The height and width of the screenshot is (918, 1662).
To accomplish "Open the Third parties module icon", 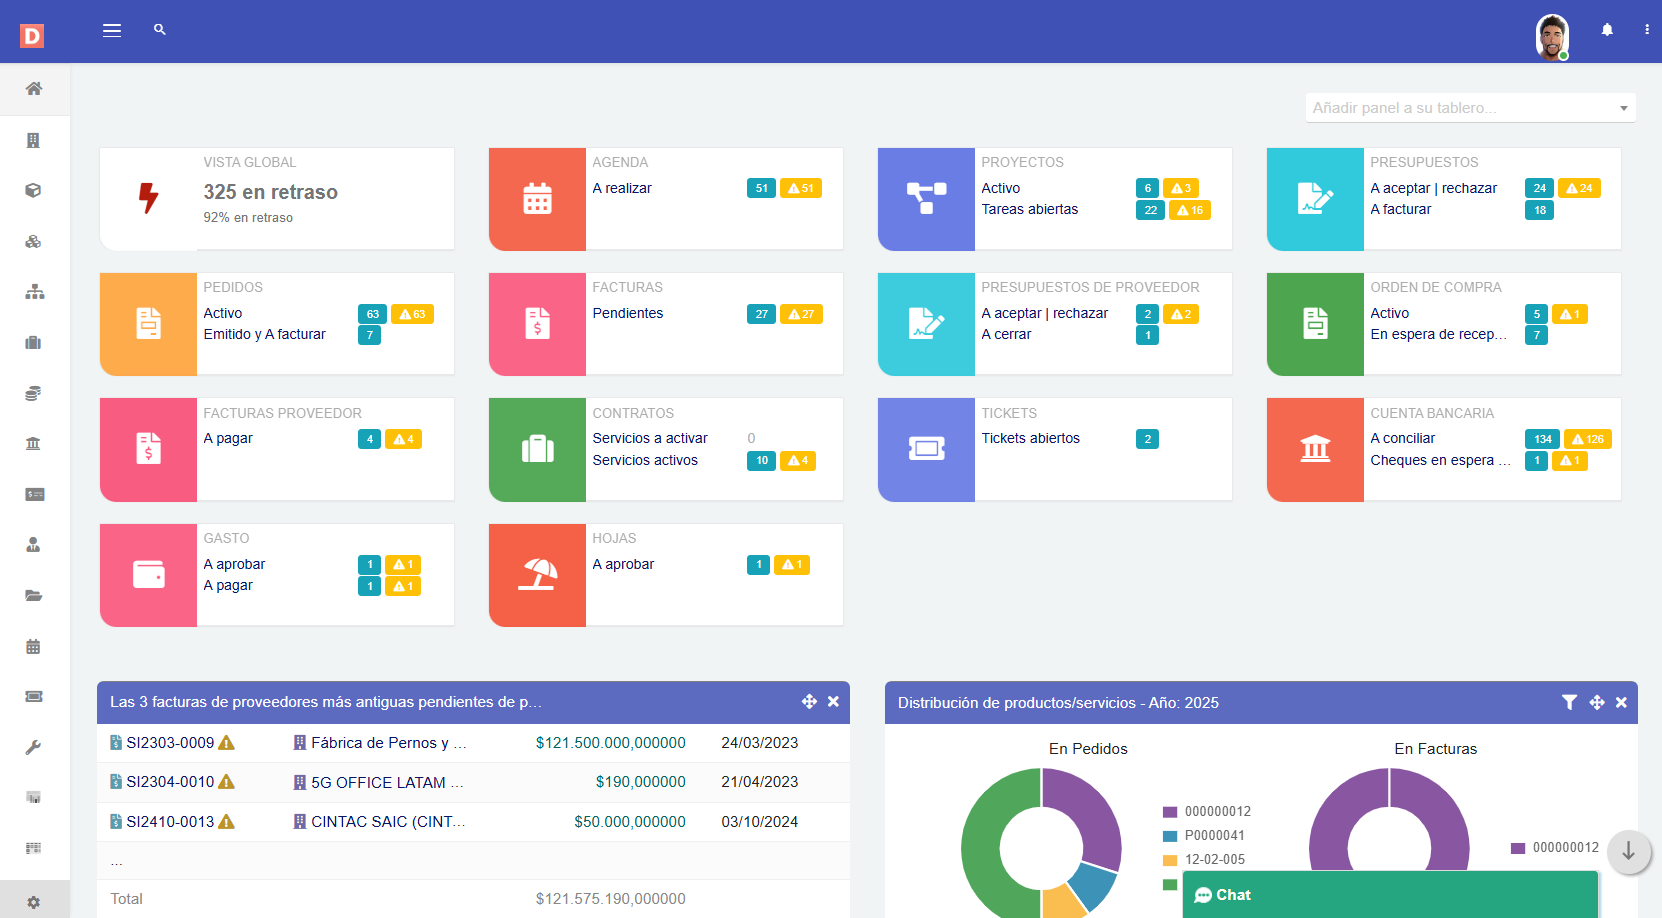I will pyautogui.click(x=34, y=140).
